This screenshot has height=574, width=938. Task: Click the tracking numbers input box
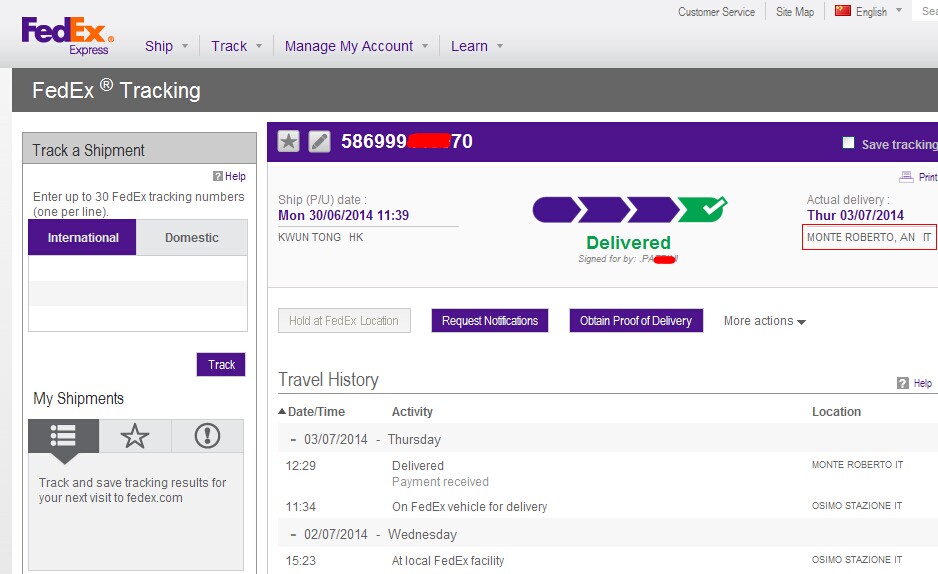point(138,293)
